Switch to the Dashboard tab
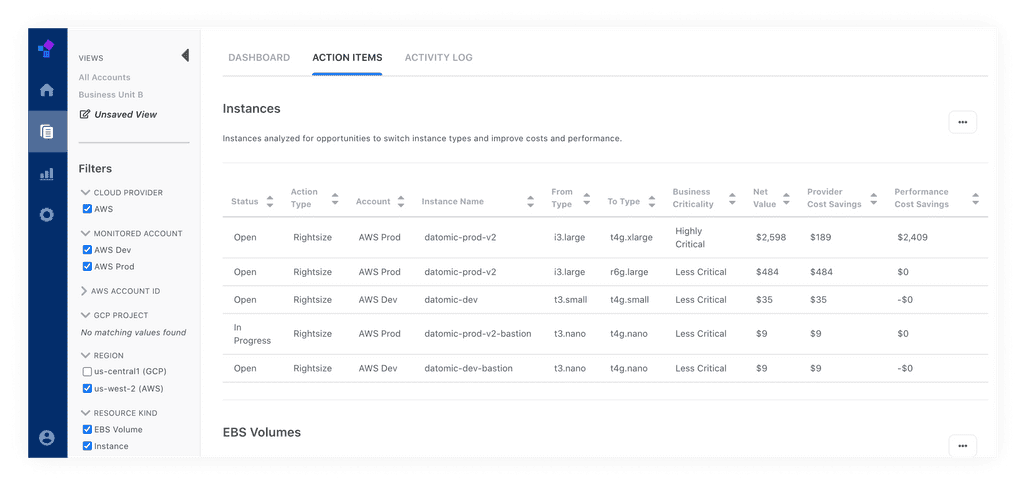The width and height of the screenshot is (1024, 486). (259, 58)
